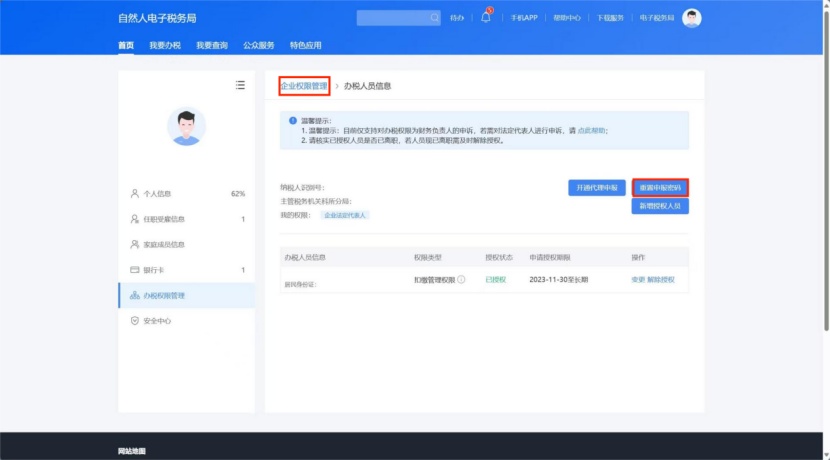The height and width of the screenshot is (460, 830).
Task: Click the 点此帮助 link in the notice
Action: (591, 131)
